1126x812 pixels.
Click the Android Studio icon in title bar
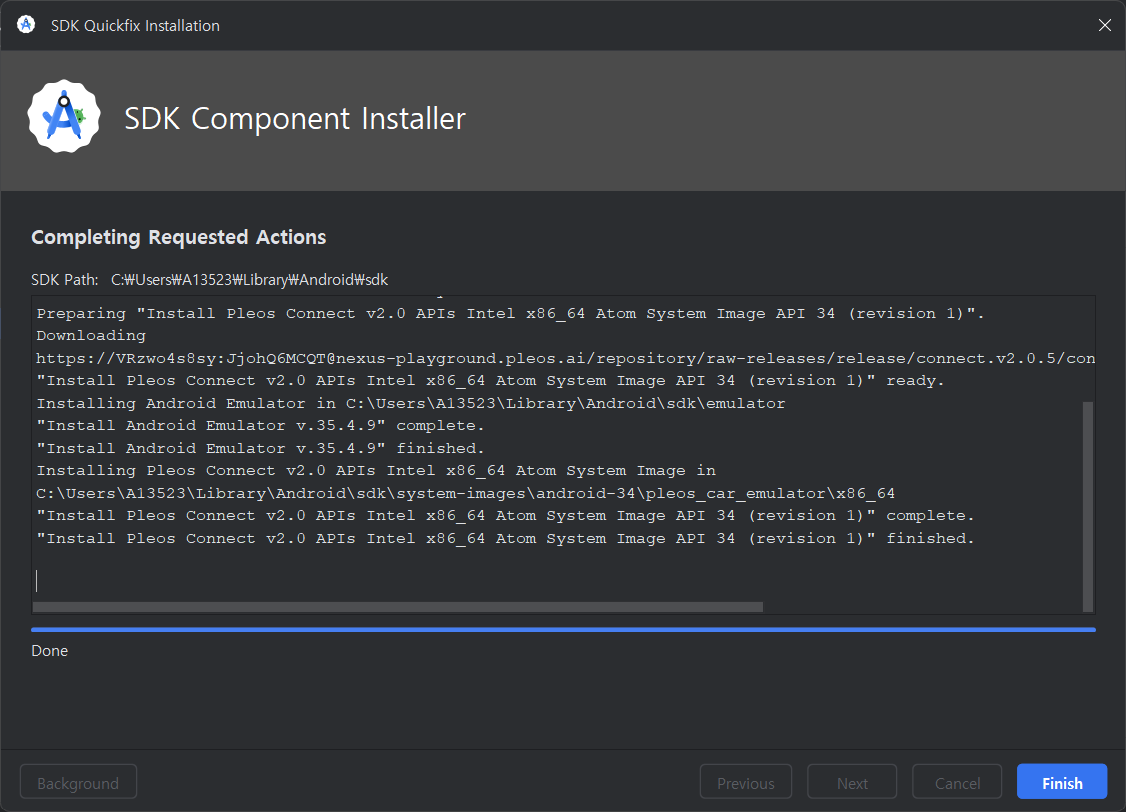[x=27, y=25]
